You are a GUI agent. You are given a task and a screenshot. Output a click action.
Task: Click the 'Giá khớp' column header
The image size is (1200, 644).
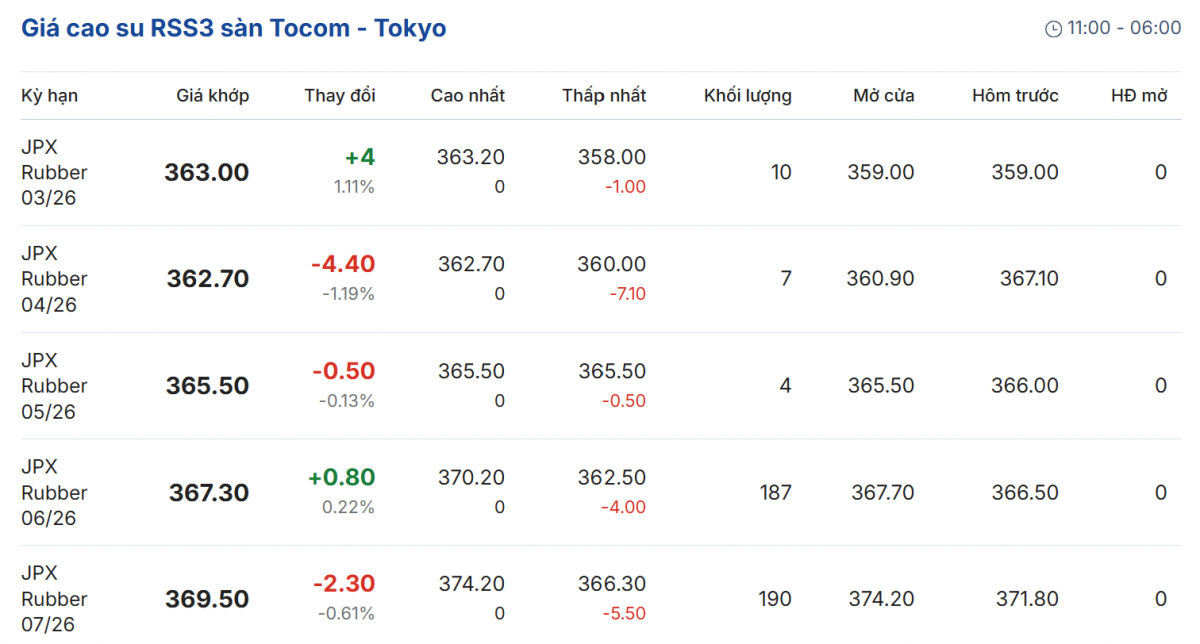click(213, 96)
